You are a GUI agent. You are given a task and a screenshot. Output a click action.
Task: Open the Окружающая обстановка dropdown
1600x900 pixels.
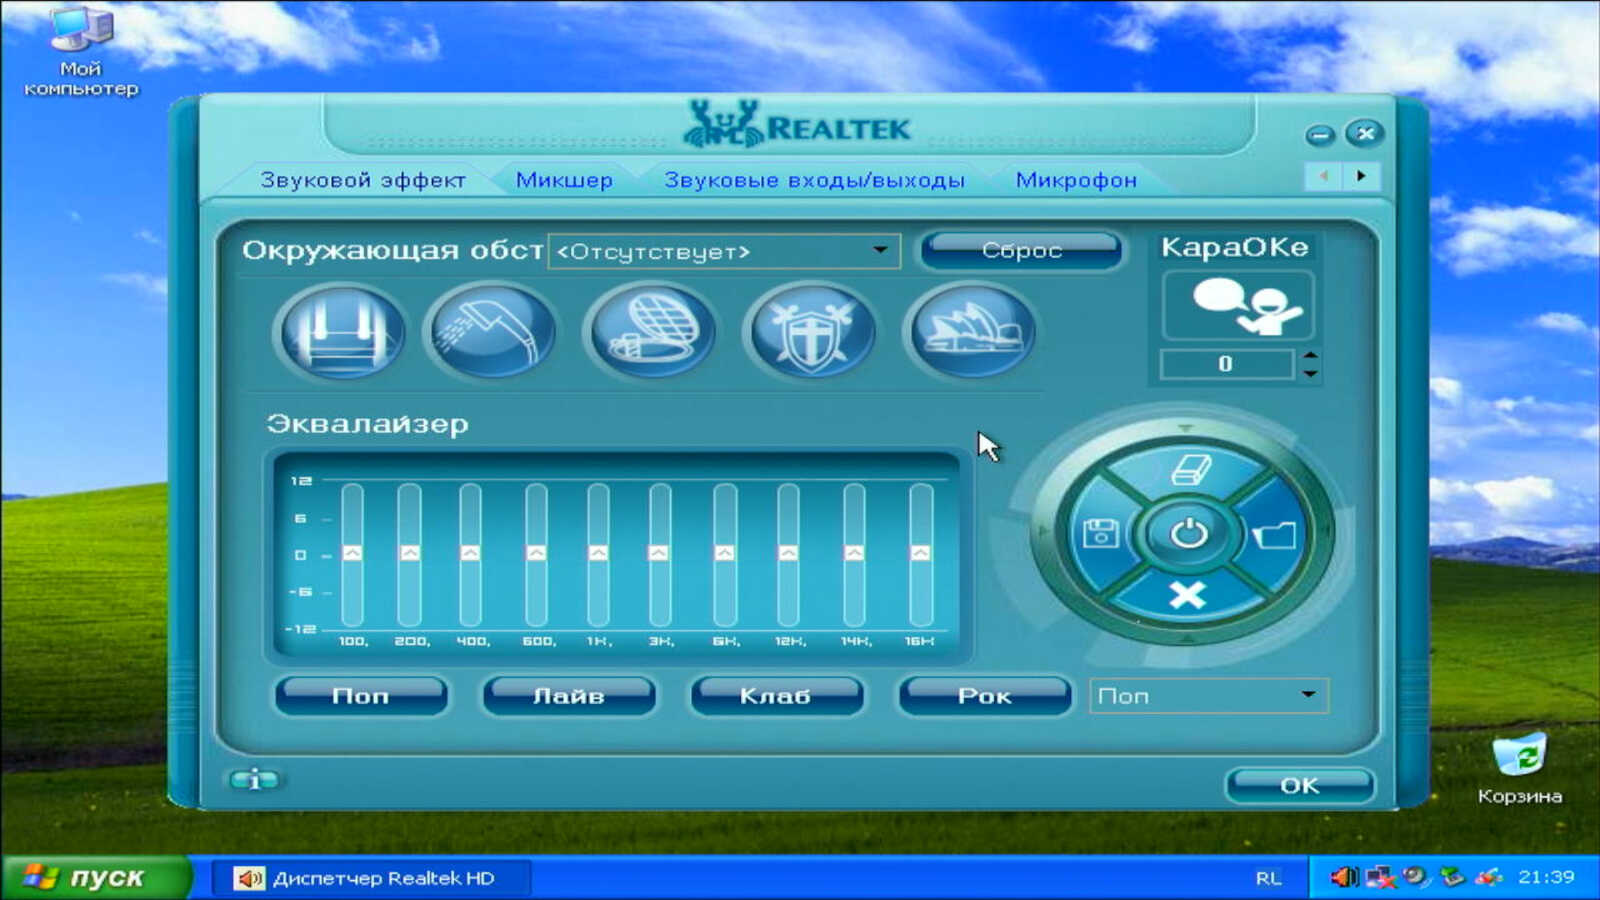tap(724, 251)
